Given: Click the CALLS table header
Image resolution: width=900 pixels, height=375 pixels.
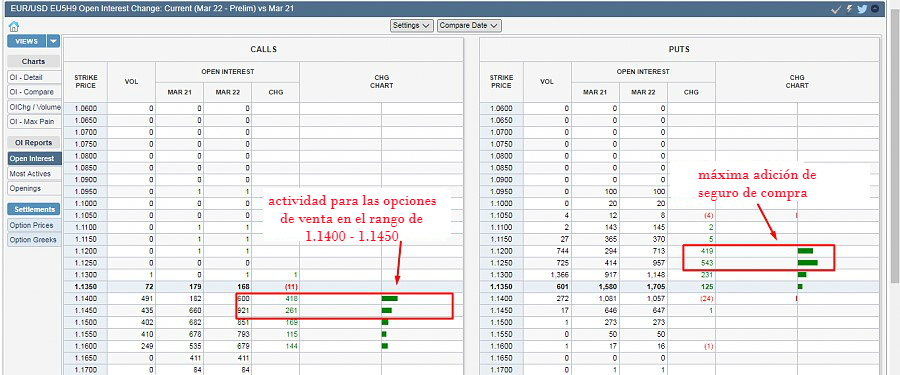Looking at the screenshot, I should (x=263, y=49).
